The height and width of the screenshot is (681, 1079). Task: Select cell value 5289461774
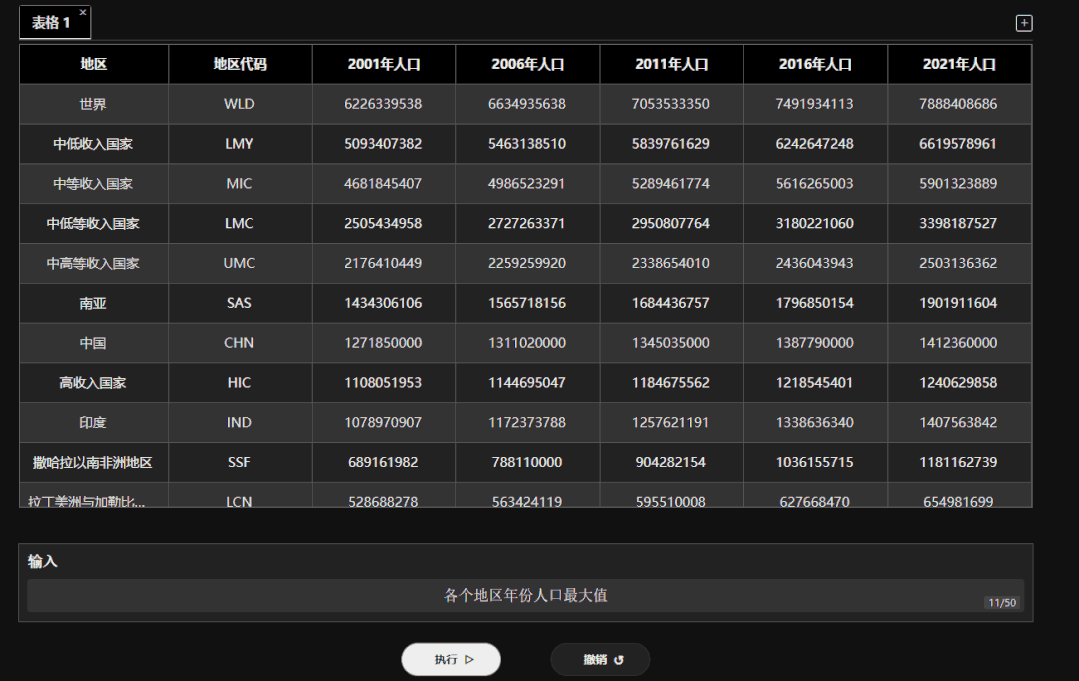pos(671,184)
